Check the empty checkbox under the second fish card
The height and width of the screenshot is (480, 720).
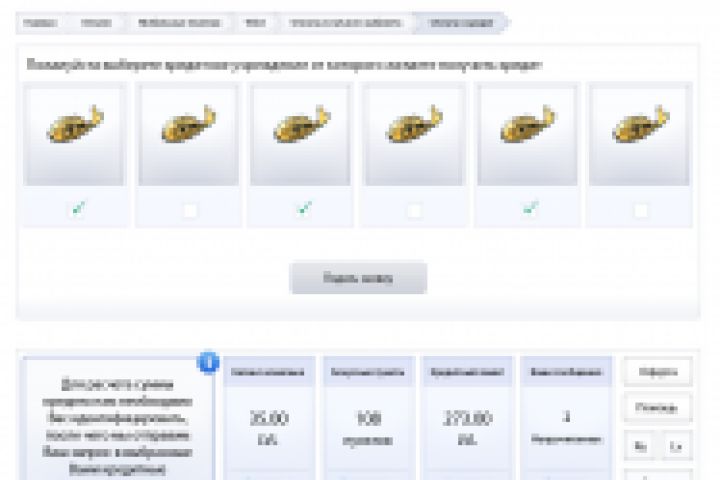point(190,211)
